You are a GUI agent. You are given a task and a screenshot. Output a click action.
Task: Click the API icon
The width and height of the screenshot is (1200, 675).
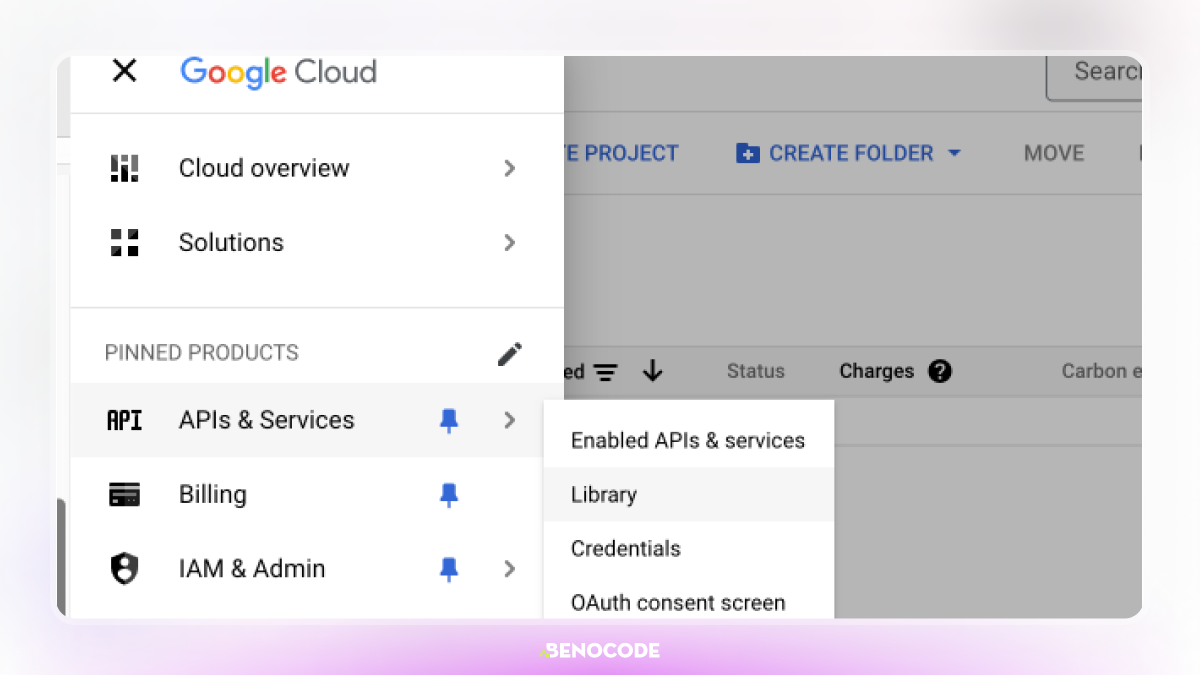[x=124, y=421]
